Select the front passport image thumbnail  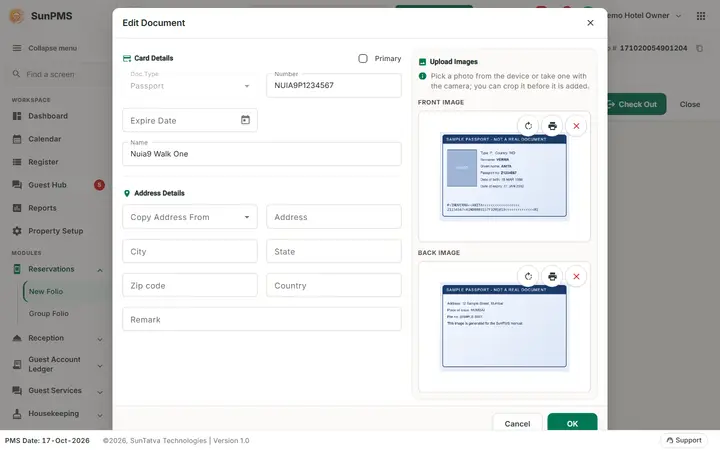point(504,176)
